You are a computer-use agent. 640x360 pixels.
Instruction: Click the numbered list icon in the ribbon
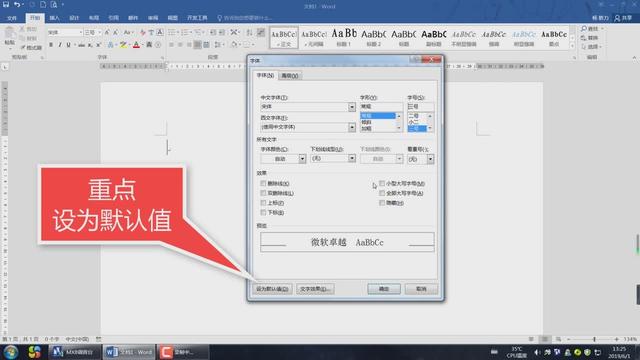185,32
